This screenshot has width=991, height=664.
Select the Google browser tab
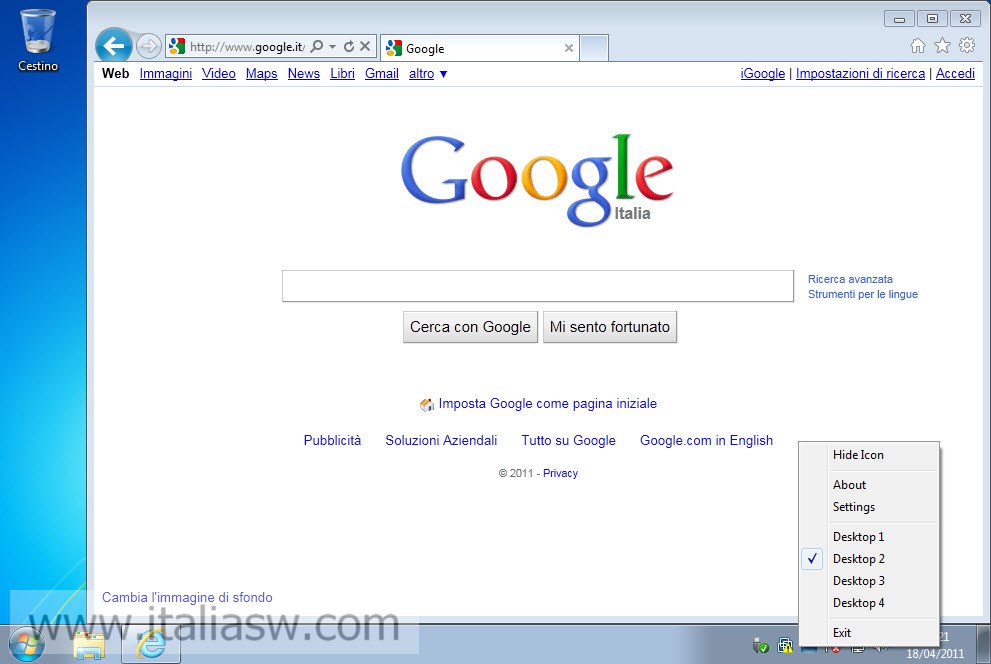[480, 48]
